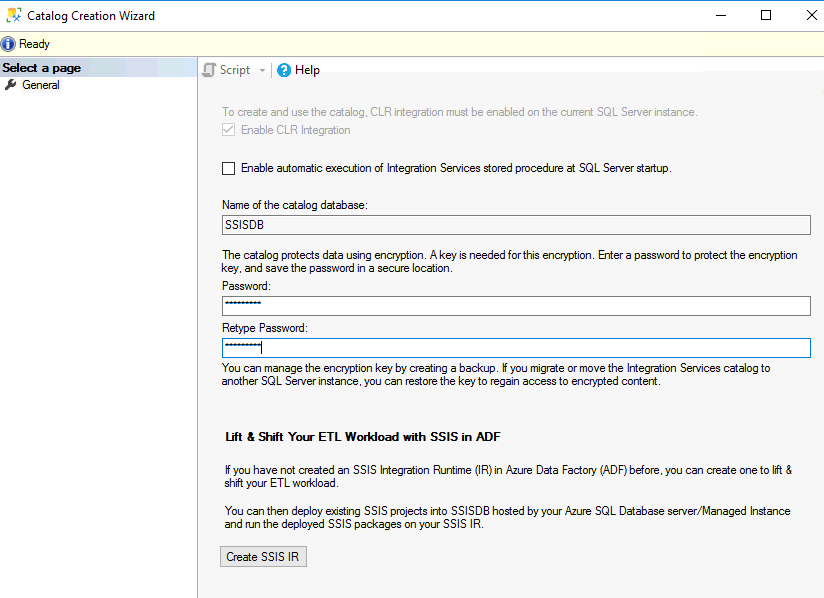
Task: Minimize the Catalog Creation Wizard window
Action: point(720,15)
